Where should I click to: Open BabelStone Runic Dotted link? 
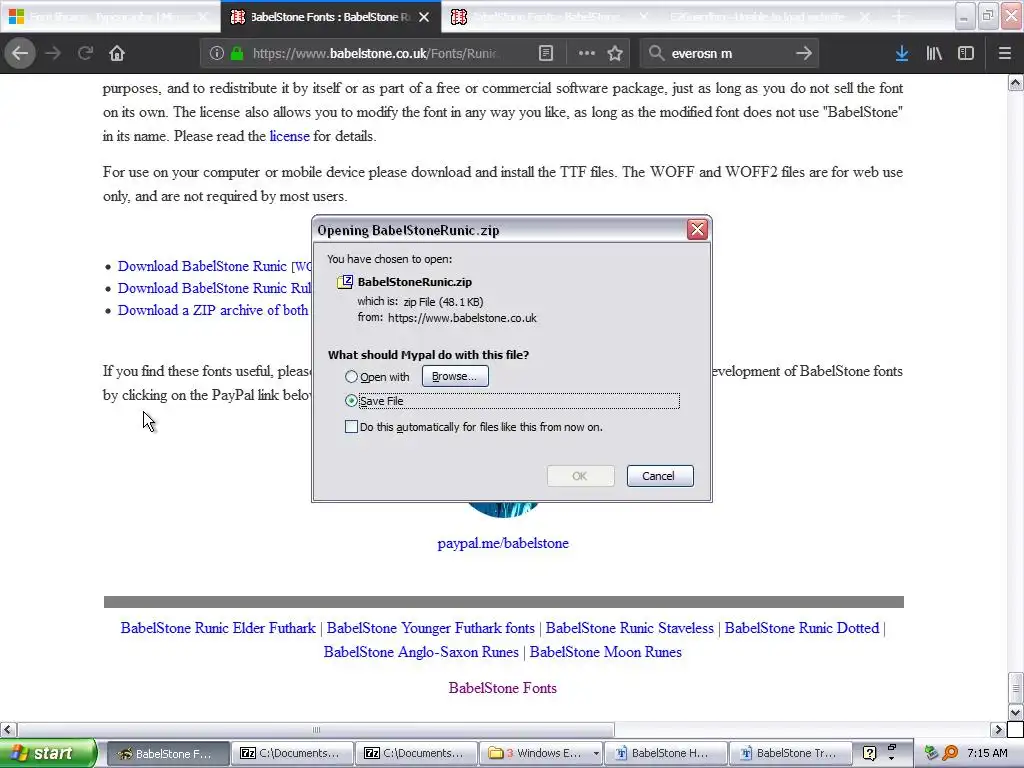pyautogui.click(x=802, y=628)
